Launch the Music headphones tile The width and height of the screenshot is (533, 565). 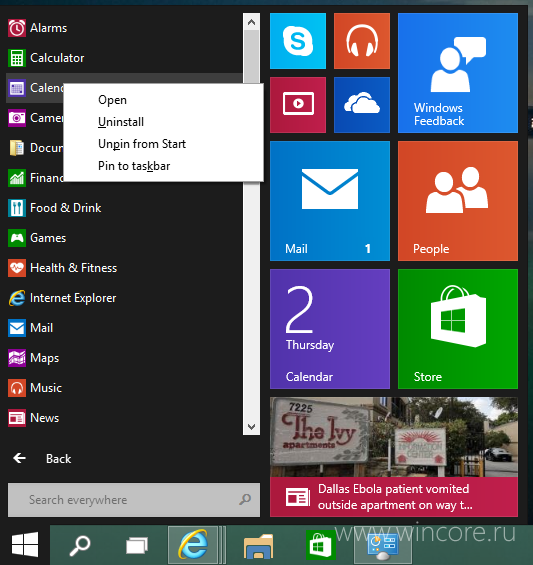point(362,41)
